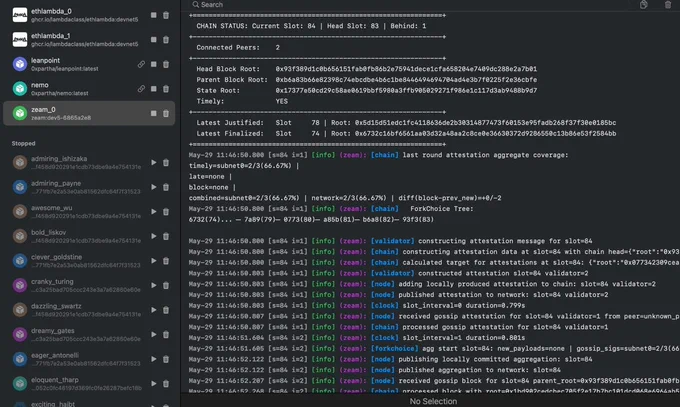This screenshot has height=407, width=680.
Task: Delete the dreamy_gates container
Action: (x=166, y=335)
